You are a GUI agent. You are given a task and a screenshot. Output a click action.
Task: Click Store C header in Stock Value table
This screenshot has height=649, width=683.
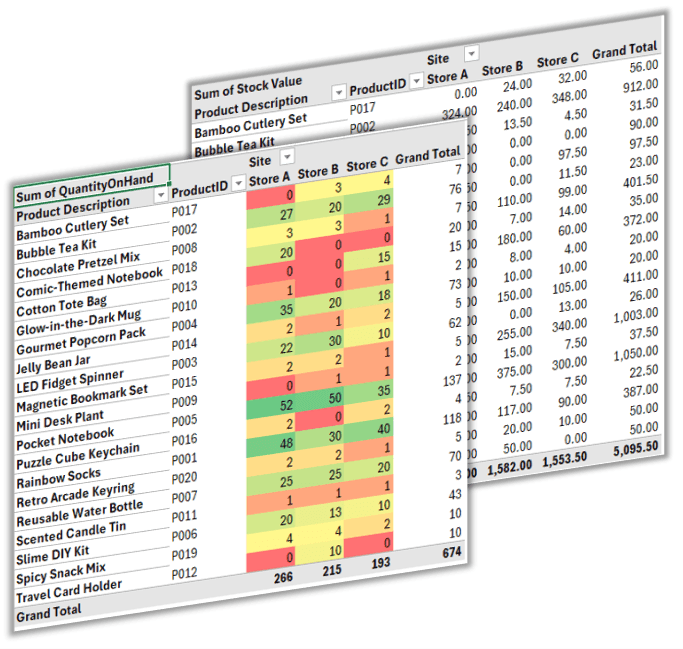click(558, 62)
